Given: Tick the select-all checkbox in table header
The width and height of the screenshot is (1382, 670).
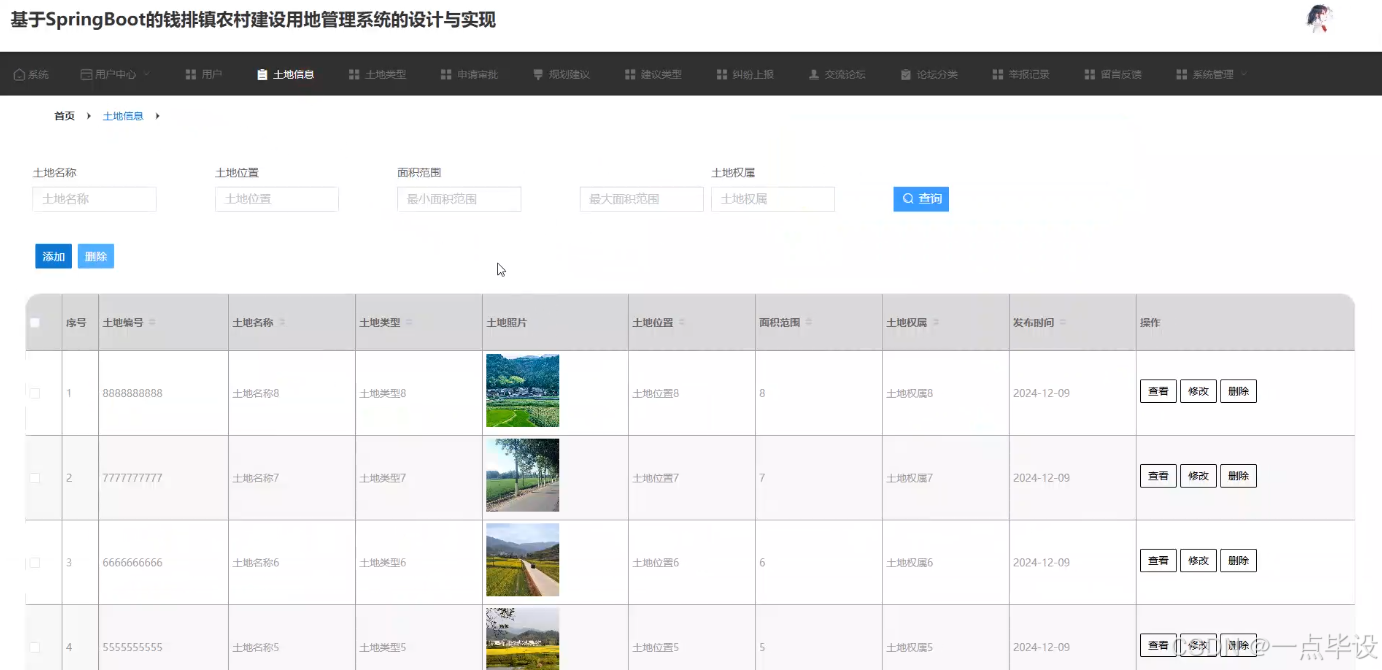Looking at the screenshot, I should [35, 323].
